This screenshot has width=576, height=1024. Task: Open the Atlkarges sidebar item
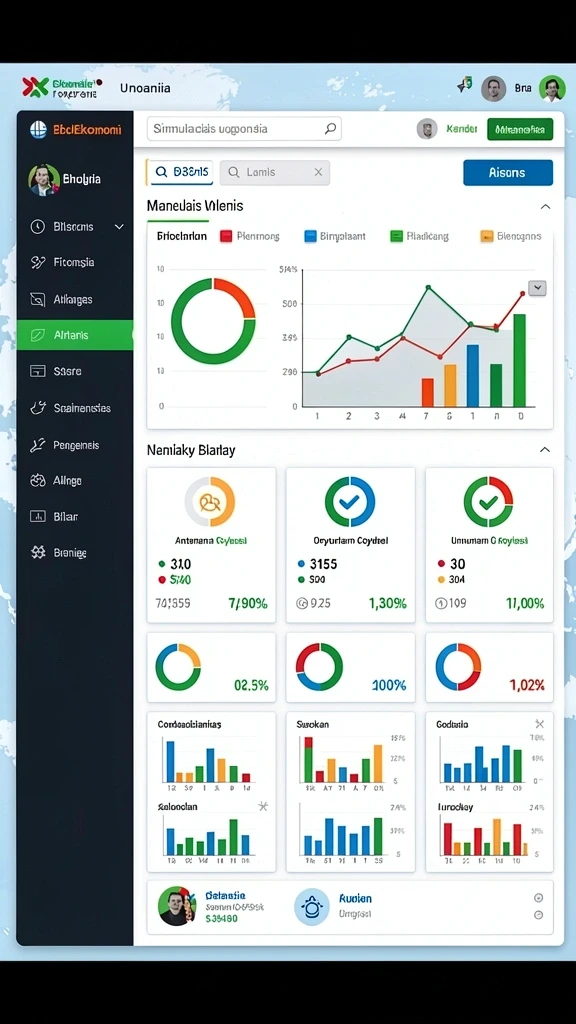click(x=74, y=300)
